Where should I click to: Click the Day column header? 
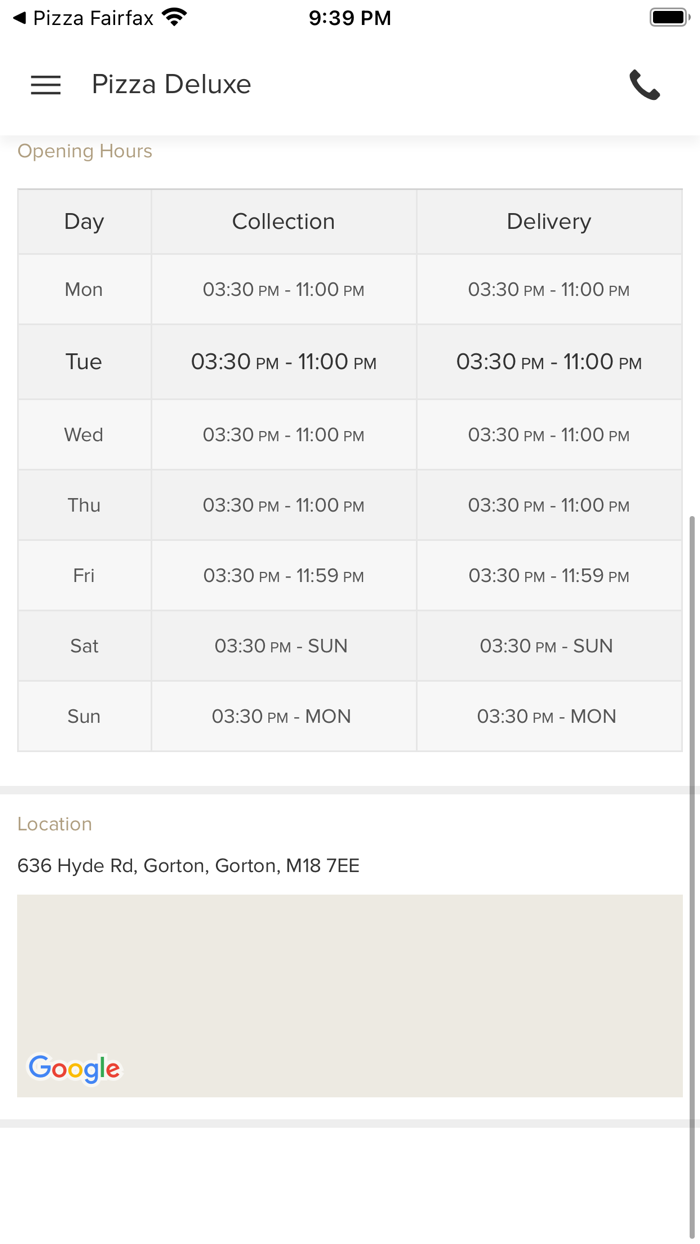(84, 222)
